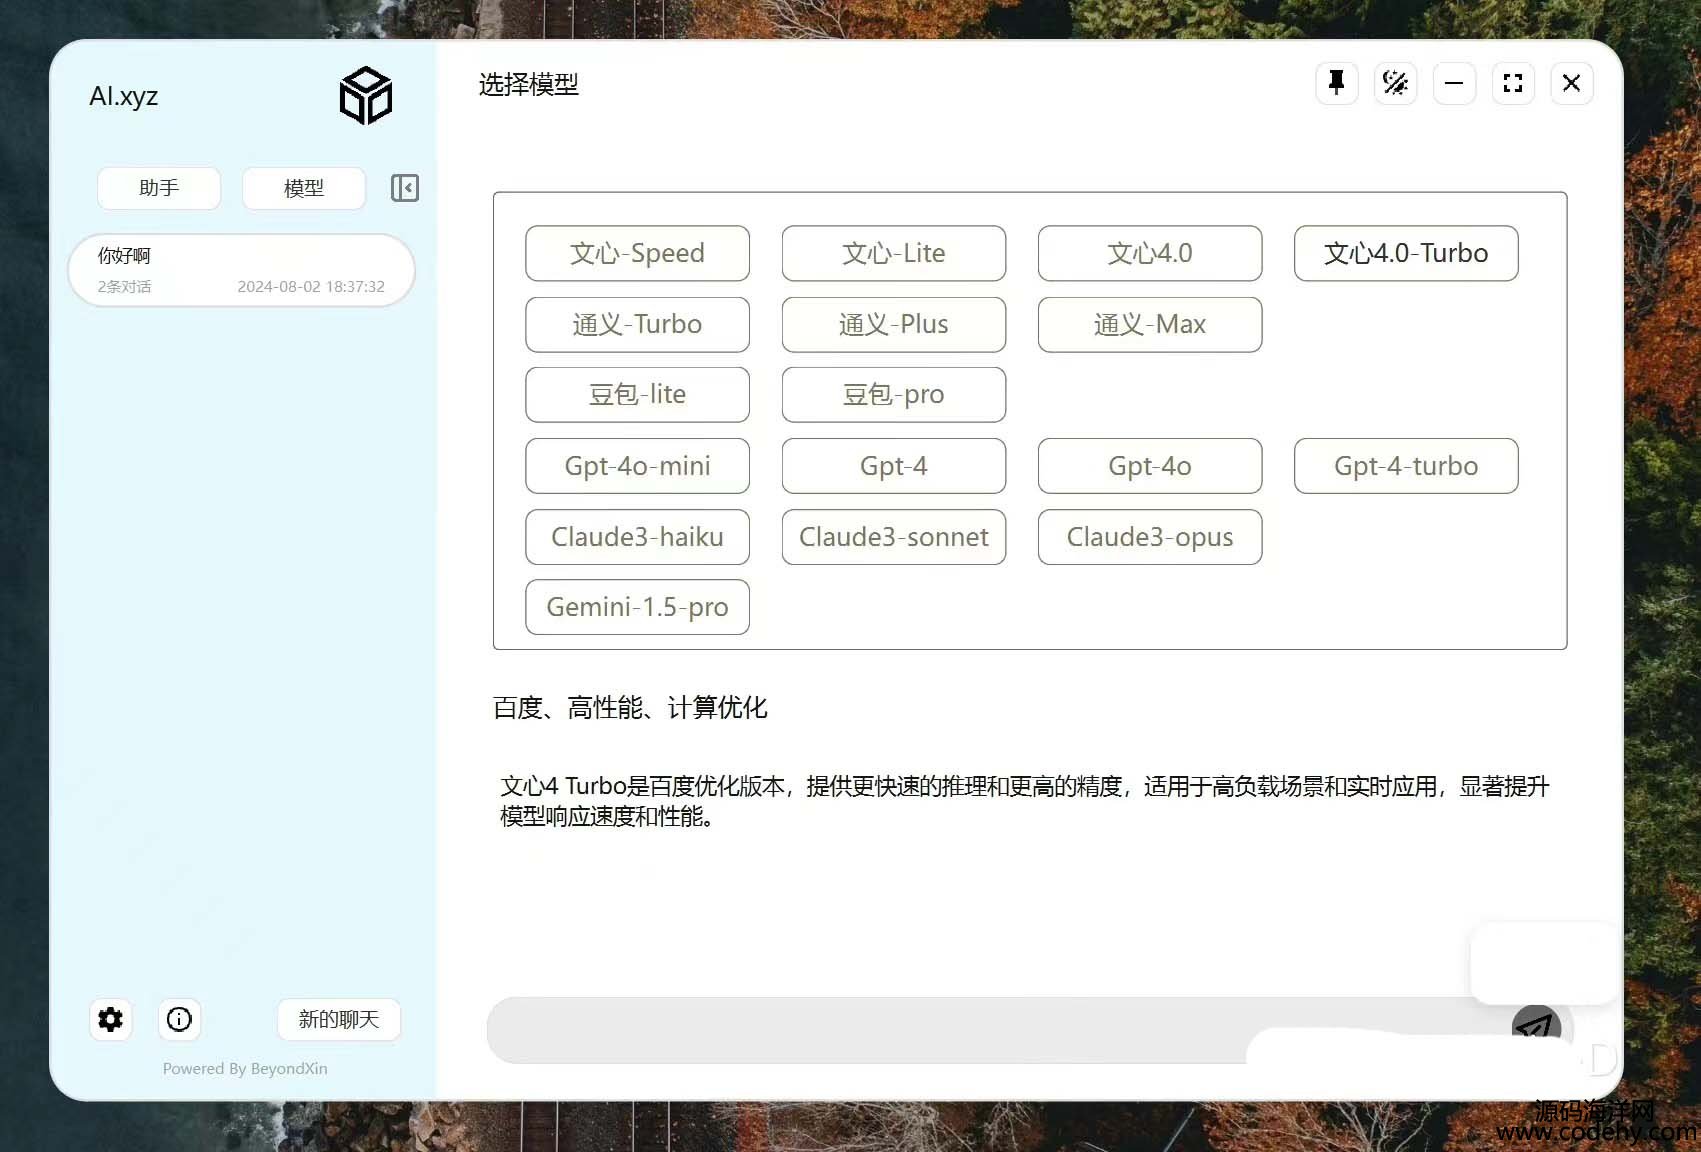This screenshot has width=1701, height=1152.
Task: Pick the 豆包-lite model
Action: click(x=637, y=394)
